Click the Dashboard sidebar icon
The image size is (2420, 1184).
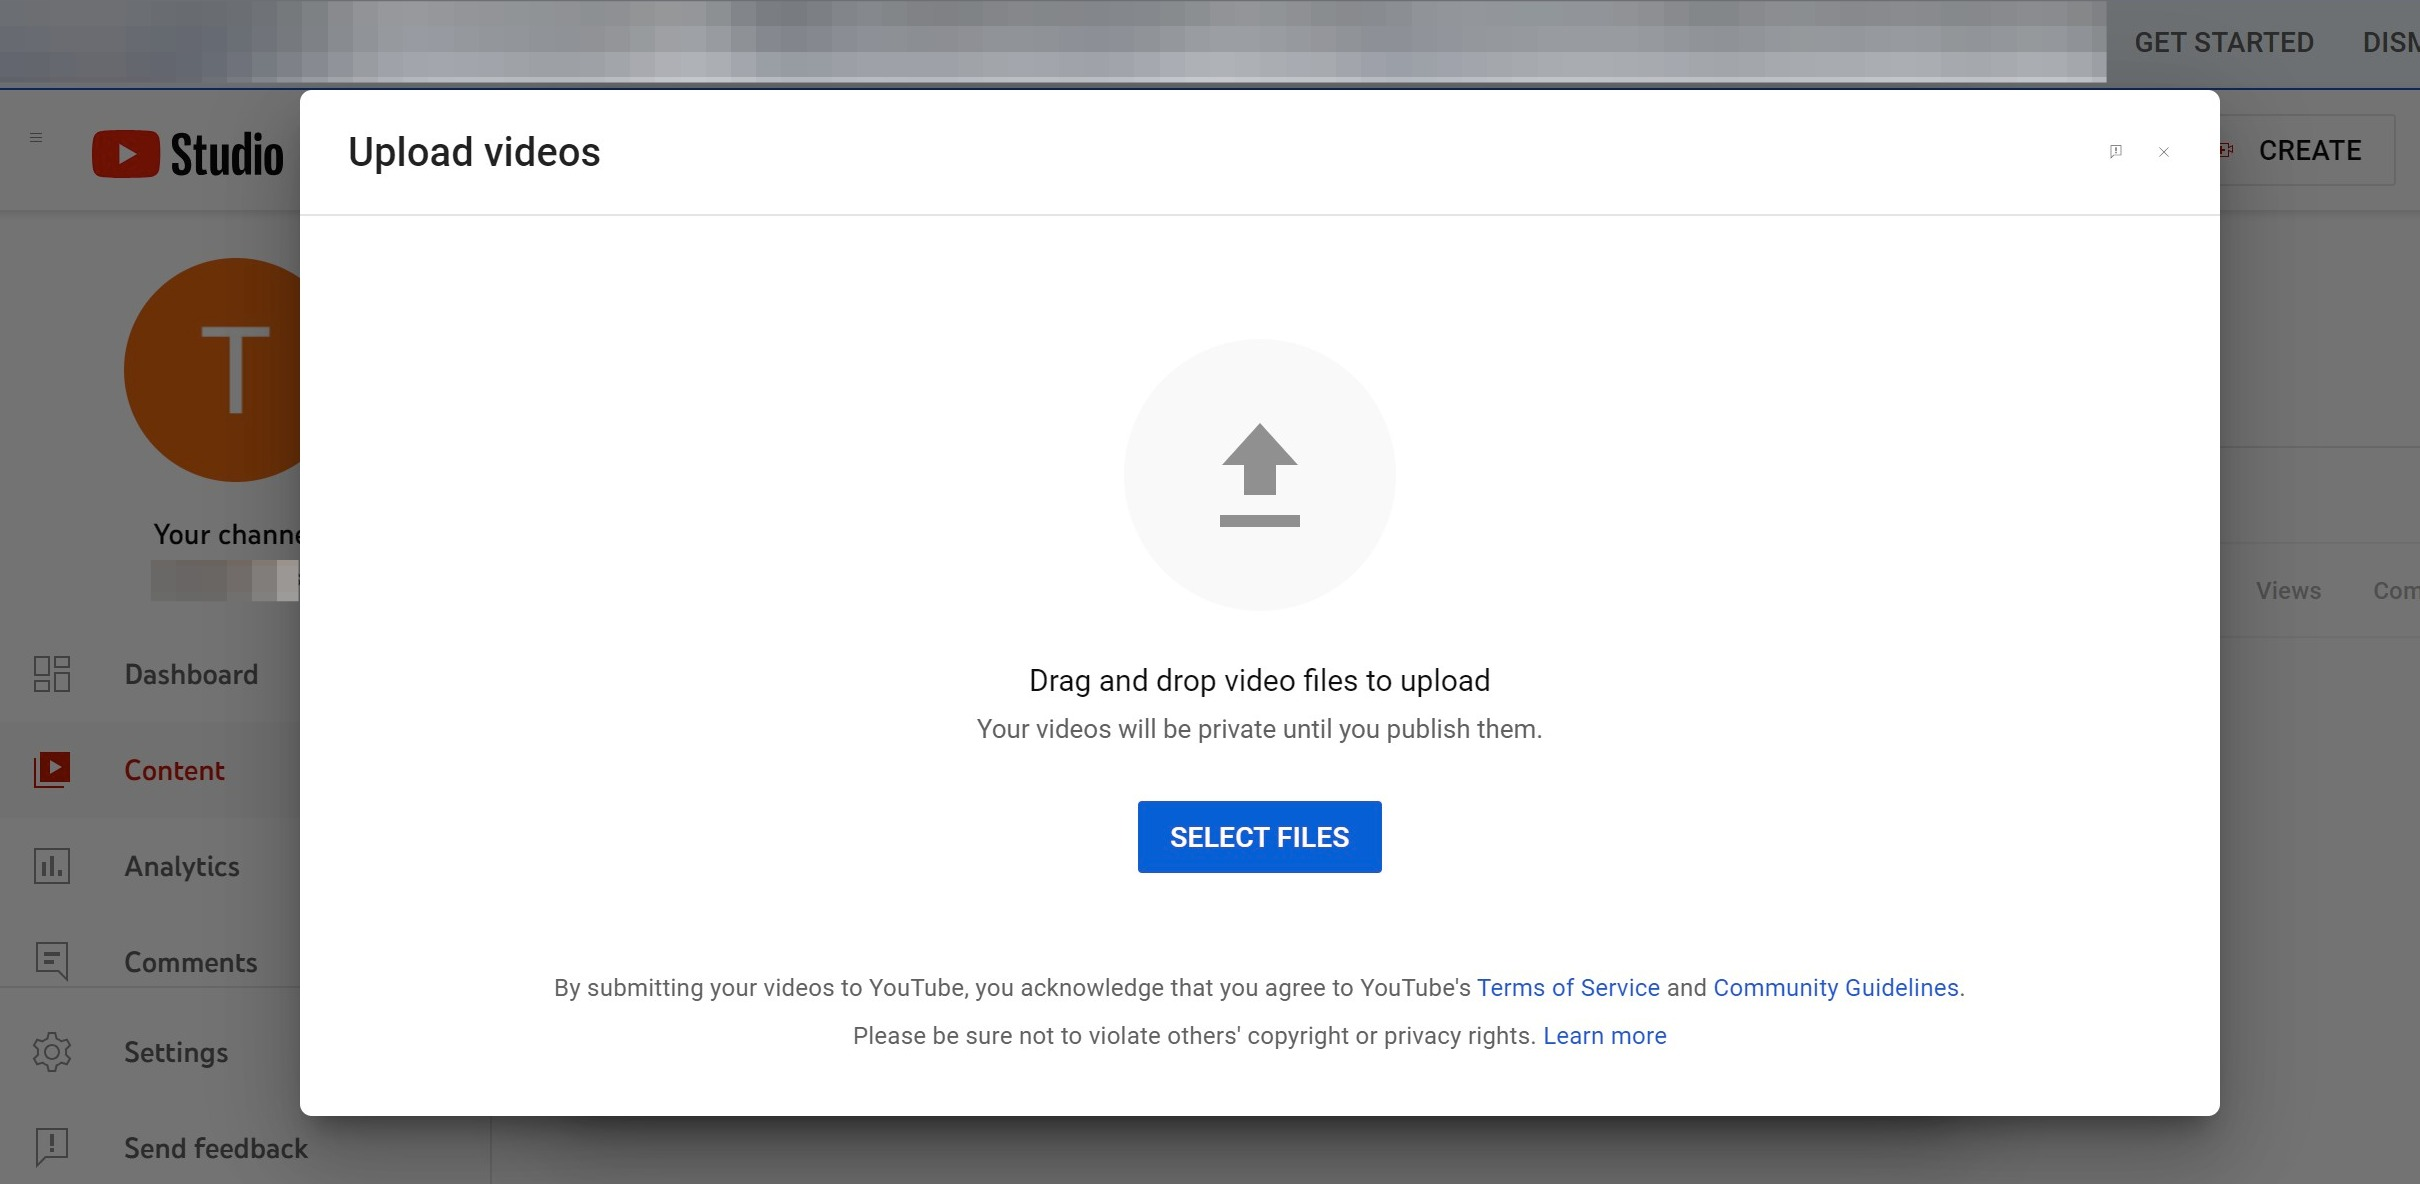pos(52,674)
